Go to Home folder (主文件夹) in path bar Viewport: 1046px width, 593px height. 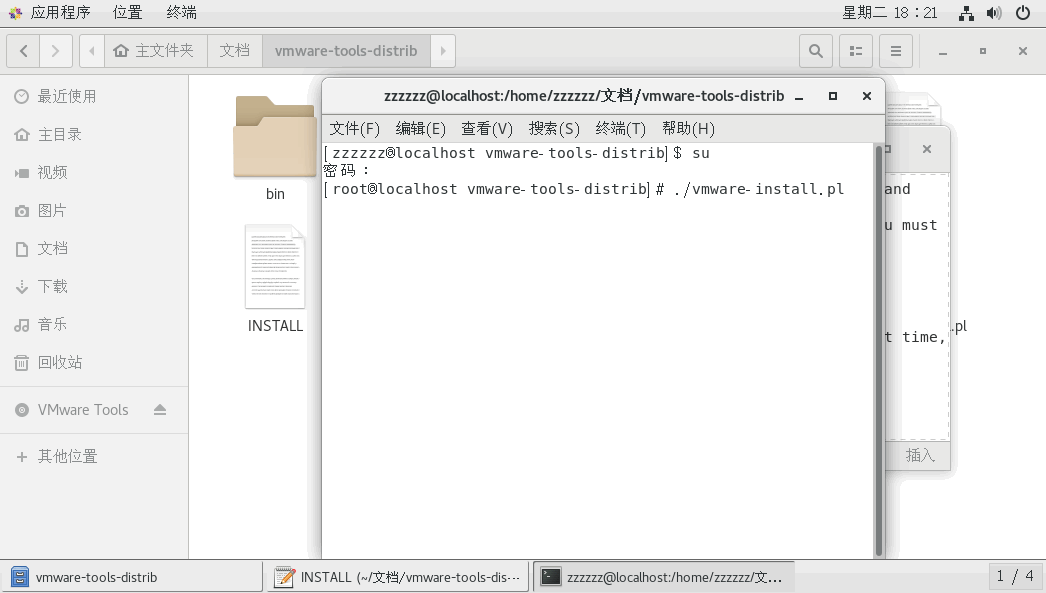[155, 51]
